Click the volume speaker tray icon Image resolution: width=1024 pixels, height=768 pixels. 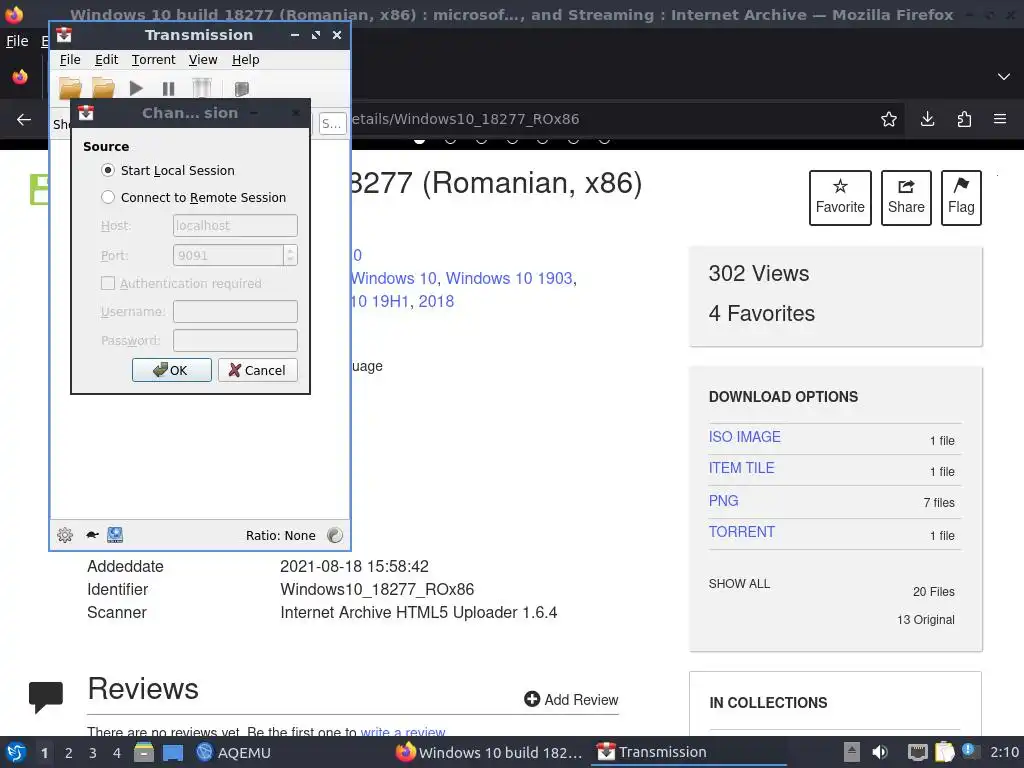tap(880, 752)
